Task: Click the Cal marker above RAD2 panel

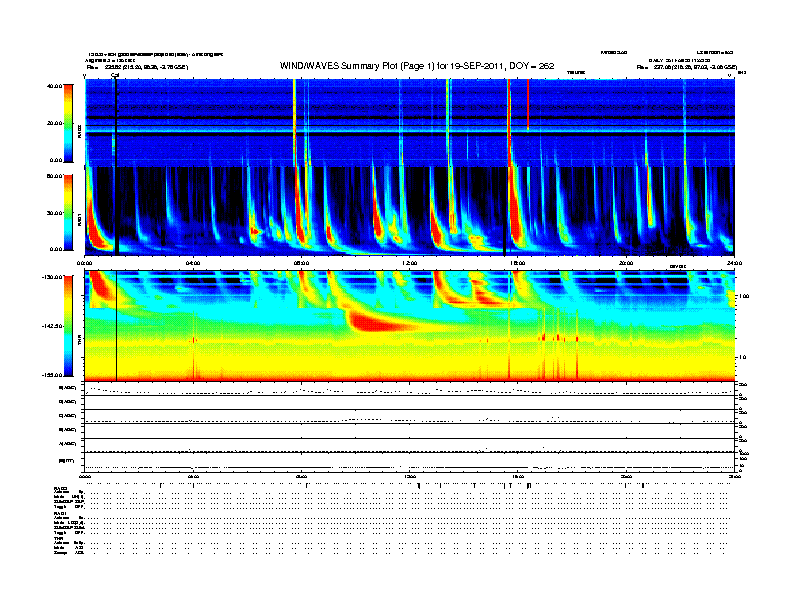Action: (115, 75)
